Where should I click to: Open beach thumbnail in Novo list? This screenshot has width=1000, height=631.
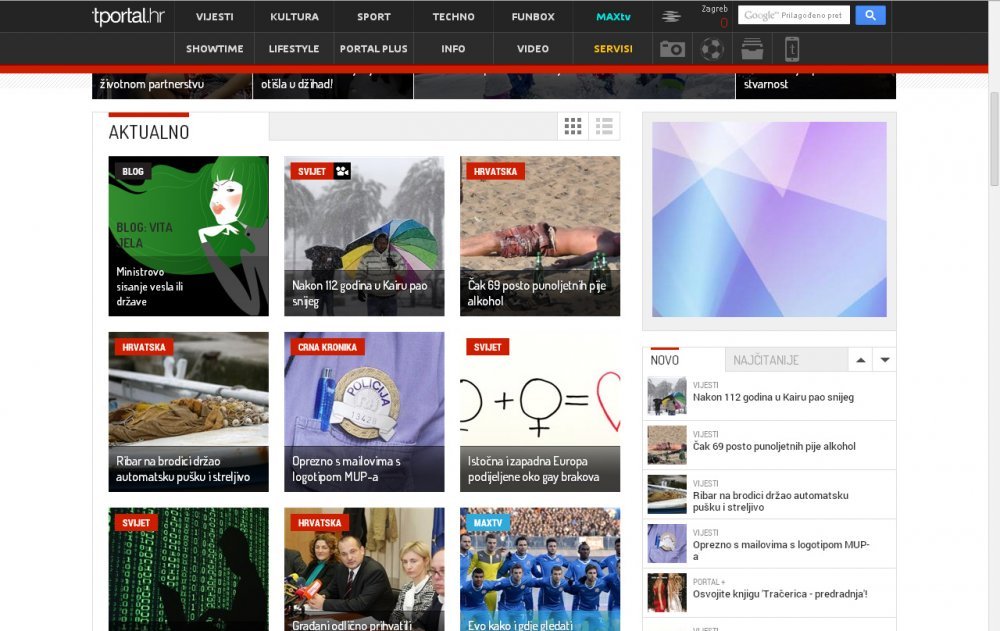tap(667, 445)
